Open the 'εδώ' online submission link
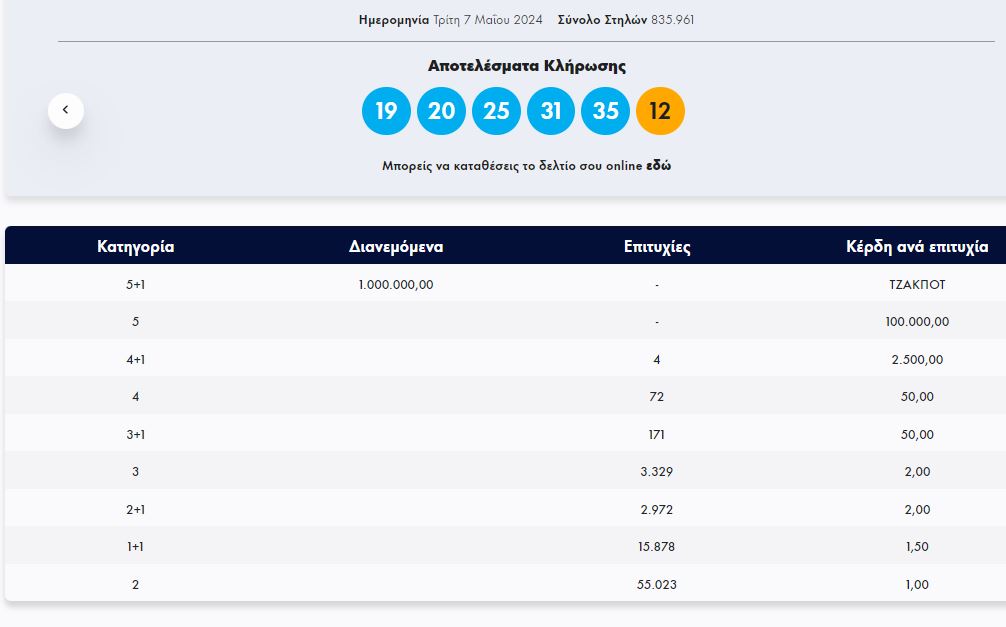The image size is (1006, 627). 658,166
